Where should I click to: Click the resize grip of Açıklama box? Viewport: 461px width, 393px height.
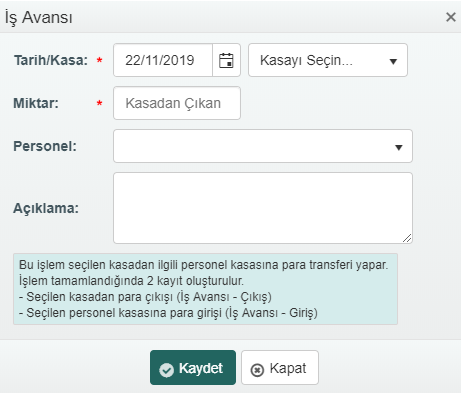(407, 238)
